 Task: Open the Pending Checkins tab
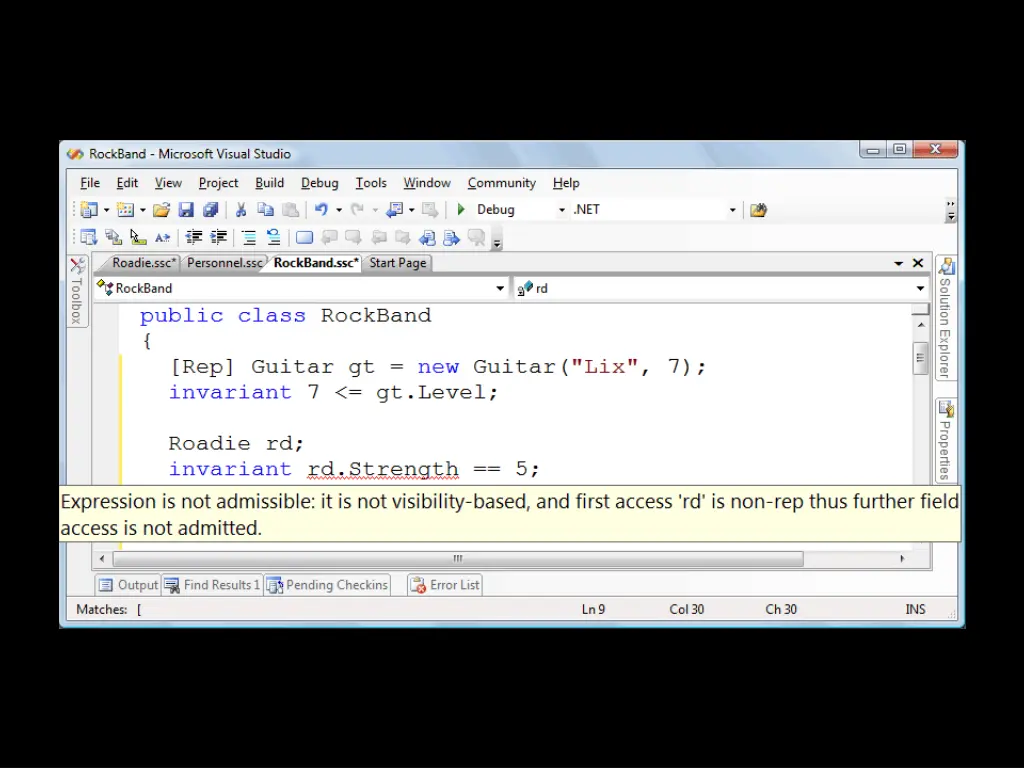coord(328,585)
